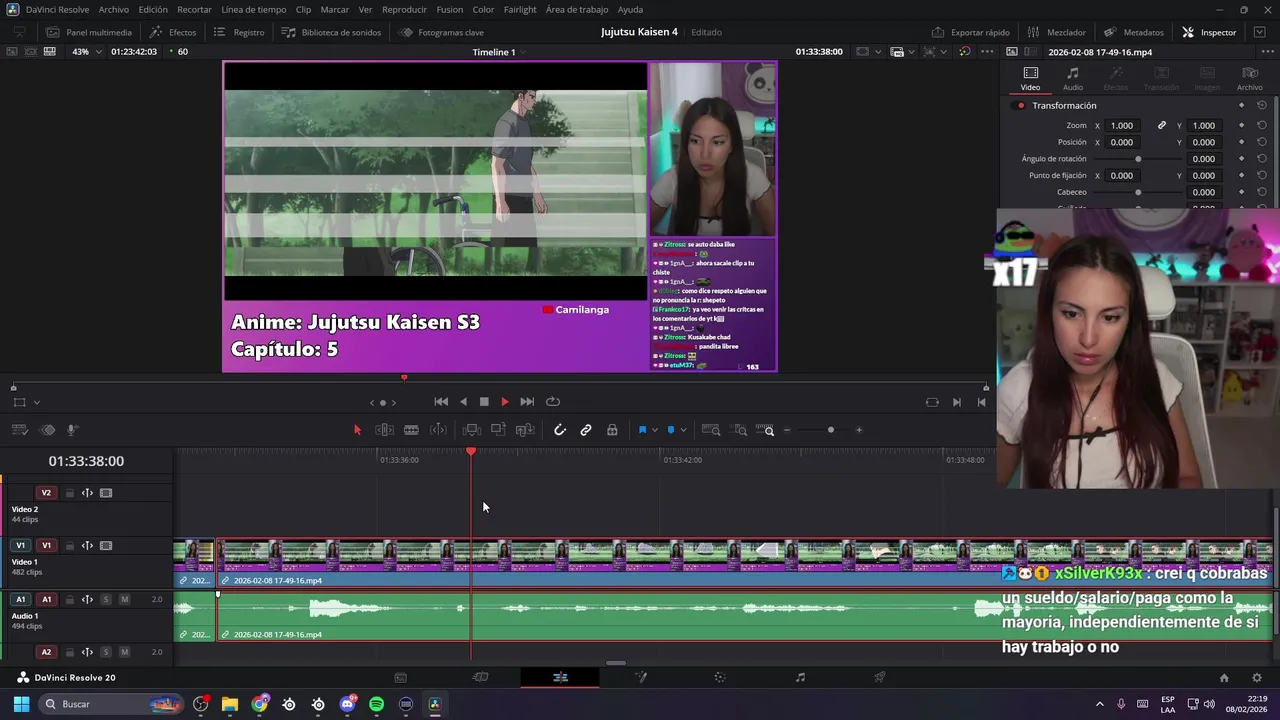This screenshot has width=1280, height=720.
Task: Click the red play forward button
Action: [505, 402]
